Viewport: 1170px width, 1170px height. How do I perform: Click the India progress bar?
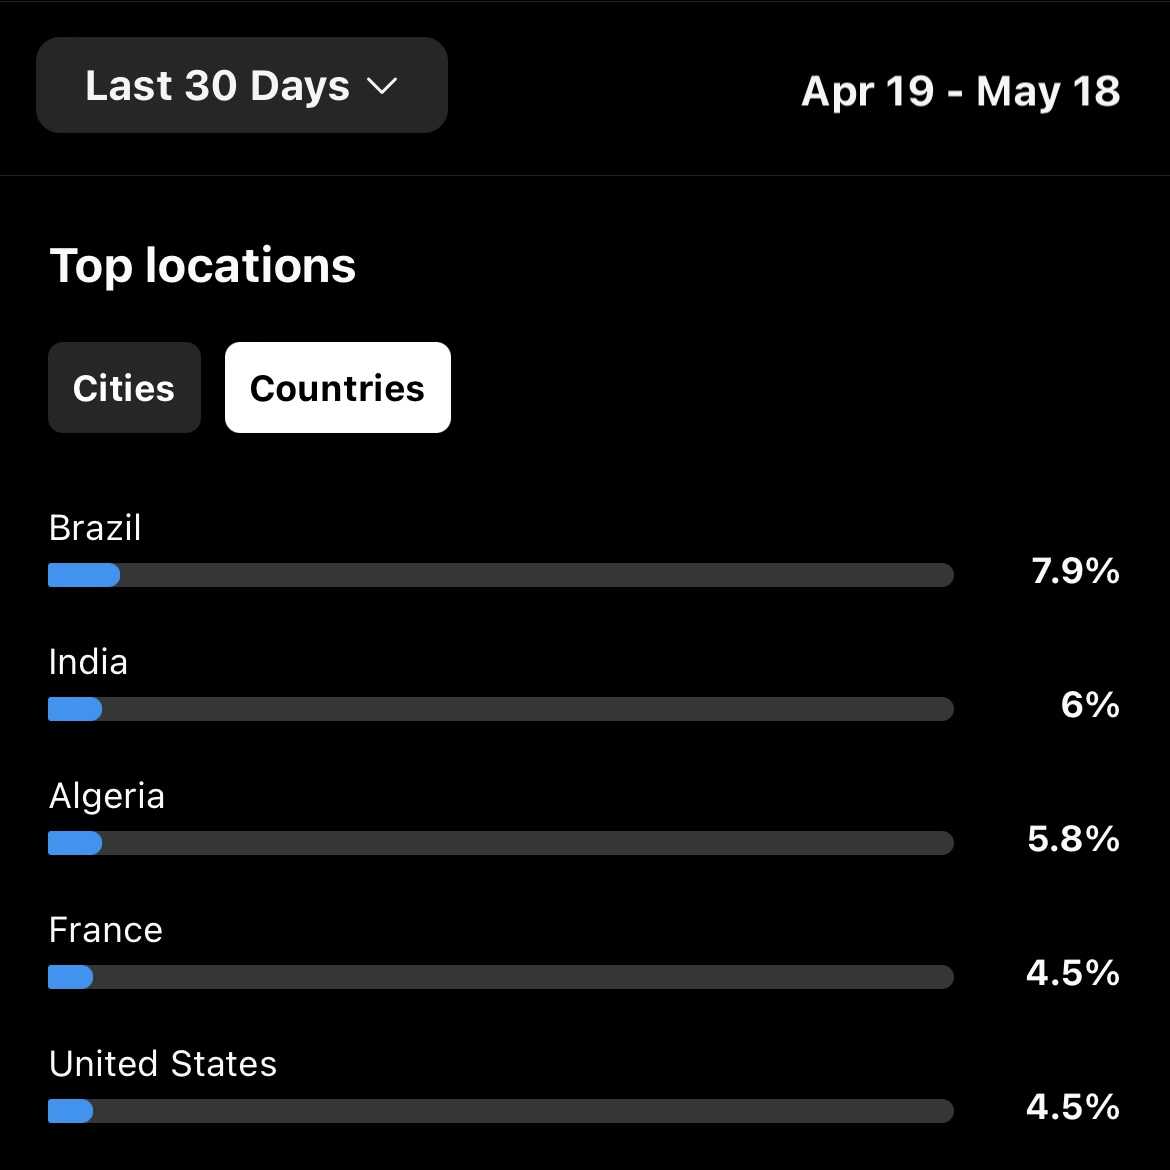coord(501,709)
